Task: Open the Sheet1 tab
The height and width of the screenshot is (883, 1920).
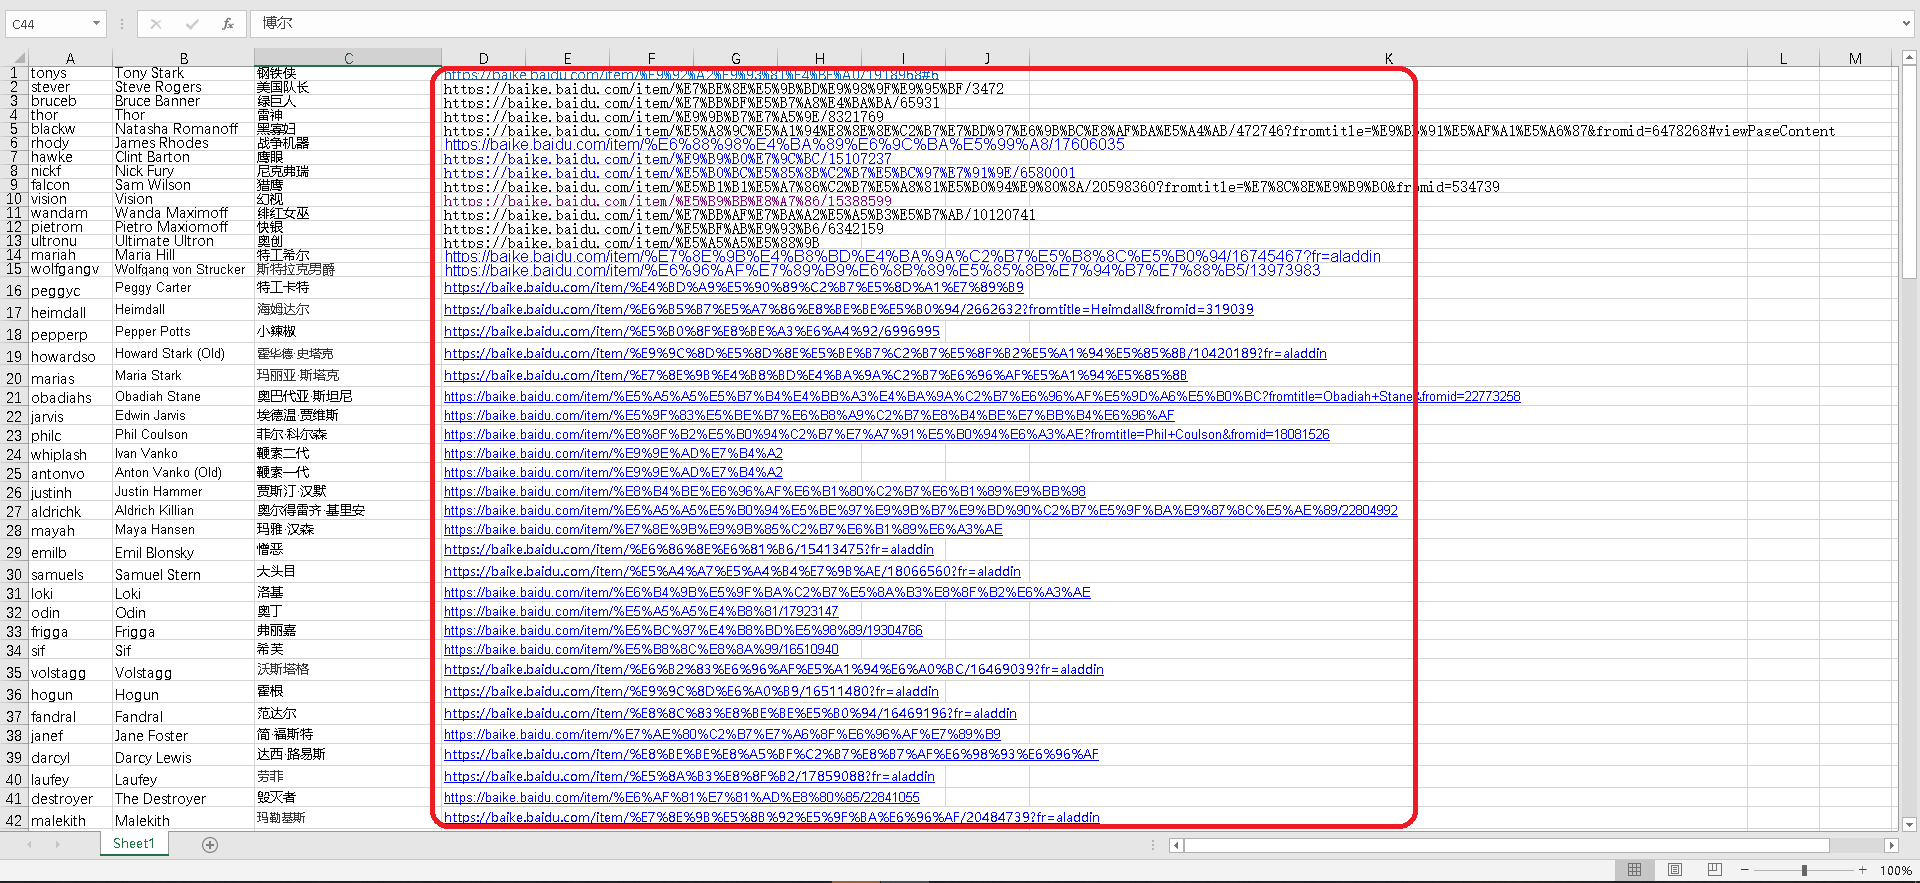Action: [x=134, y=844]
